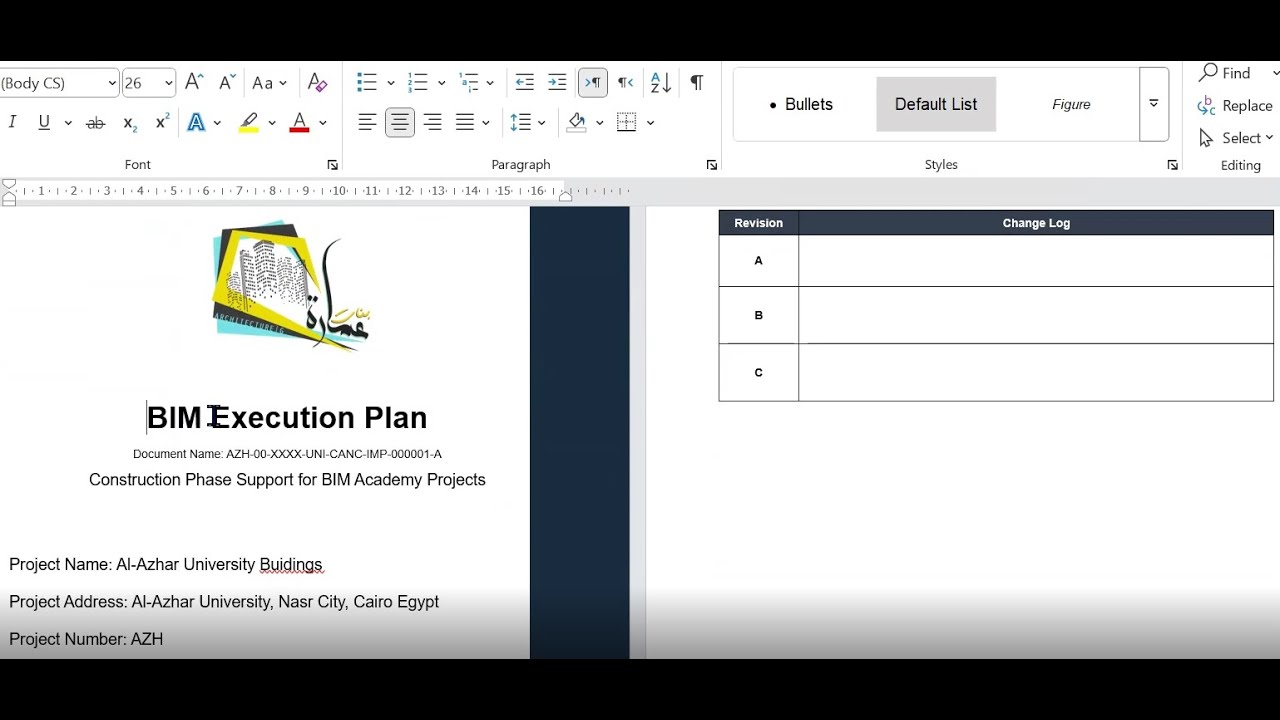Justify the paragraph text
Viewport: 1280px width, 720px height.
[x=465, y=122]
